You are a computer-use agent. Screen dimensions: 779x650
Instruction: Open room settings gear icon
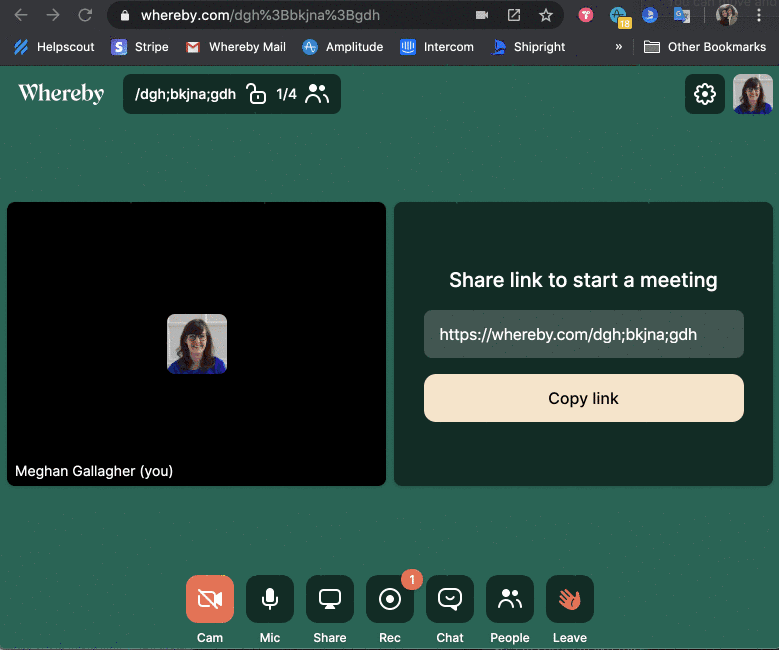tap(704, 94)
